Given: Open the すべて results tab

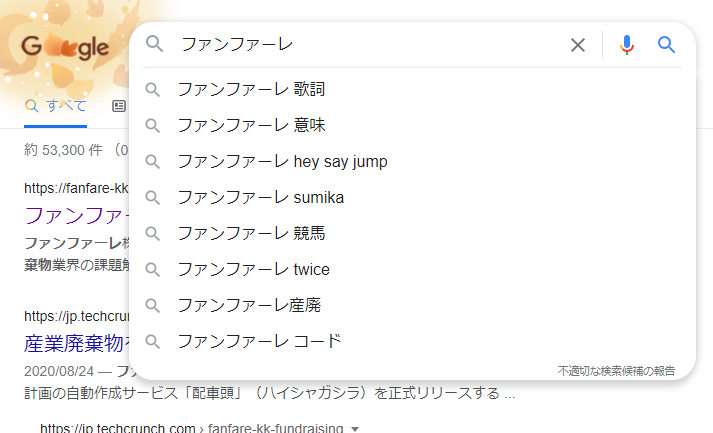Looking at the screenshot, I should [x=55, y=106].
